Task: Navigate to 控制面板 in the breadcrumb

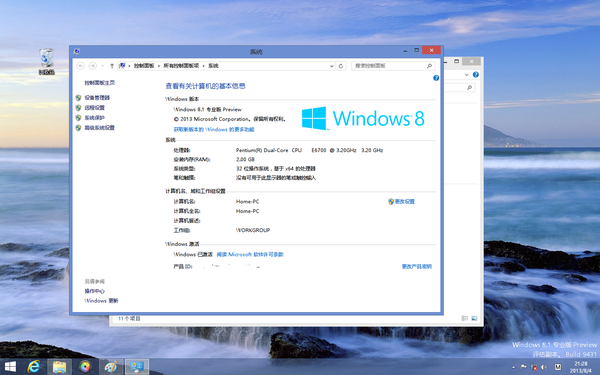Action: (144, 66)
